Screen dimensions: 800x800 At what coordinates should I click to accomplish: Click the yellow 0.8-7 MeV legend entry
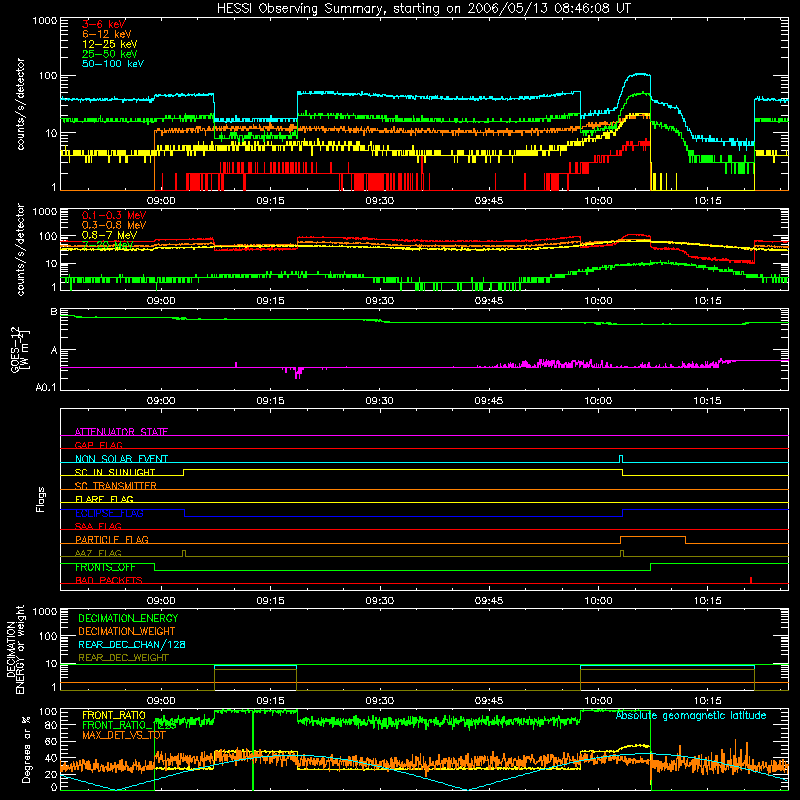[109, 235]
